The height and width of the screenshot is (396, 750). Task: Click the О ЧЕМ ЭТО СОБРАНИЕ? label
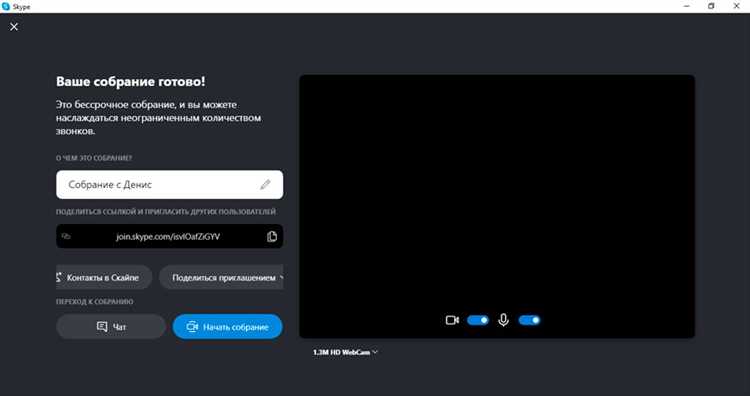(94, 158)
